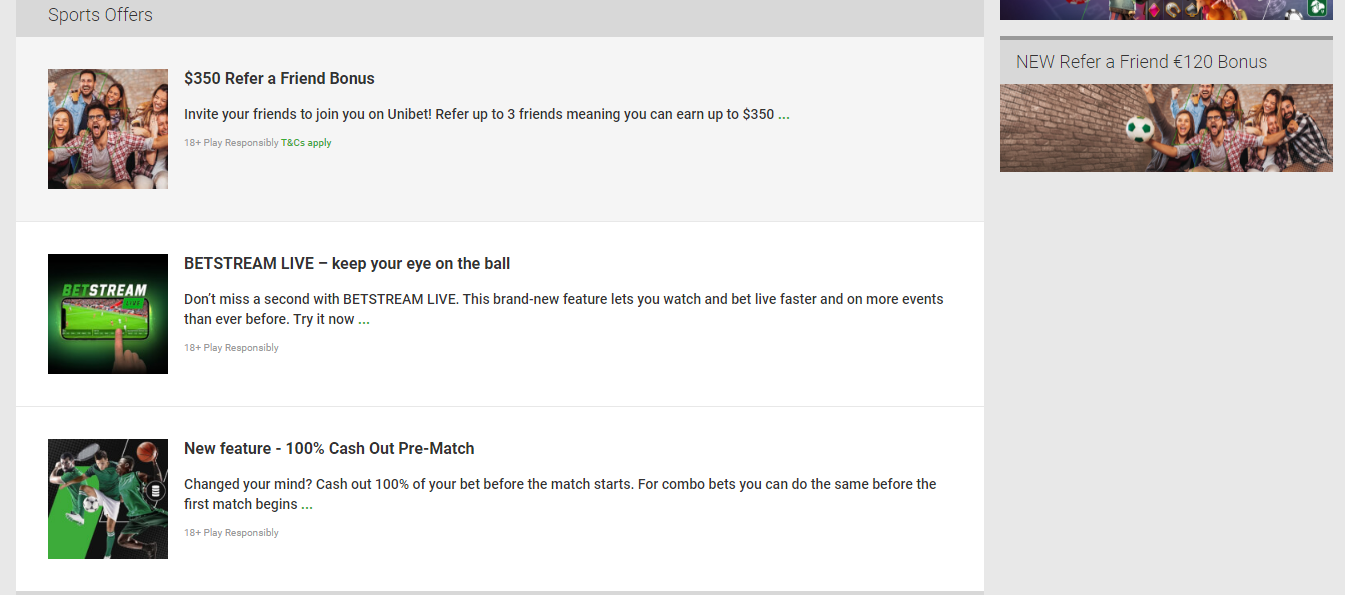Open the Cash Out Pre-Match thumbnail
1345x595 pixels.
point(108,499)
